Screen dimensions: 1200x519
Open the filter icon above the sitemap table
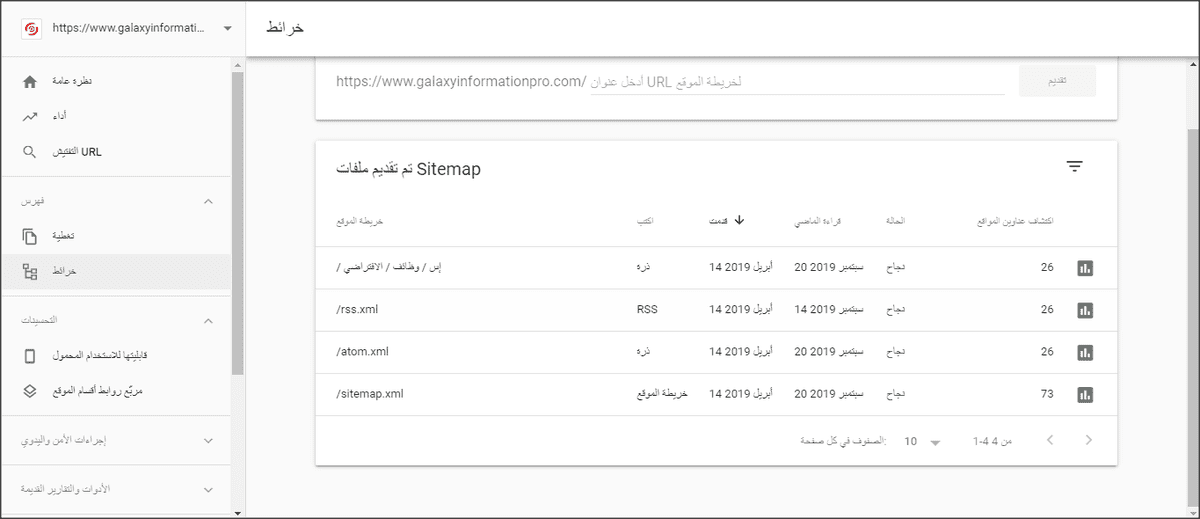pos(1075,167)
